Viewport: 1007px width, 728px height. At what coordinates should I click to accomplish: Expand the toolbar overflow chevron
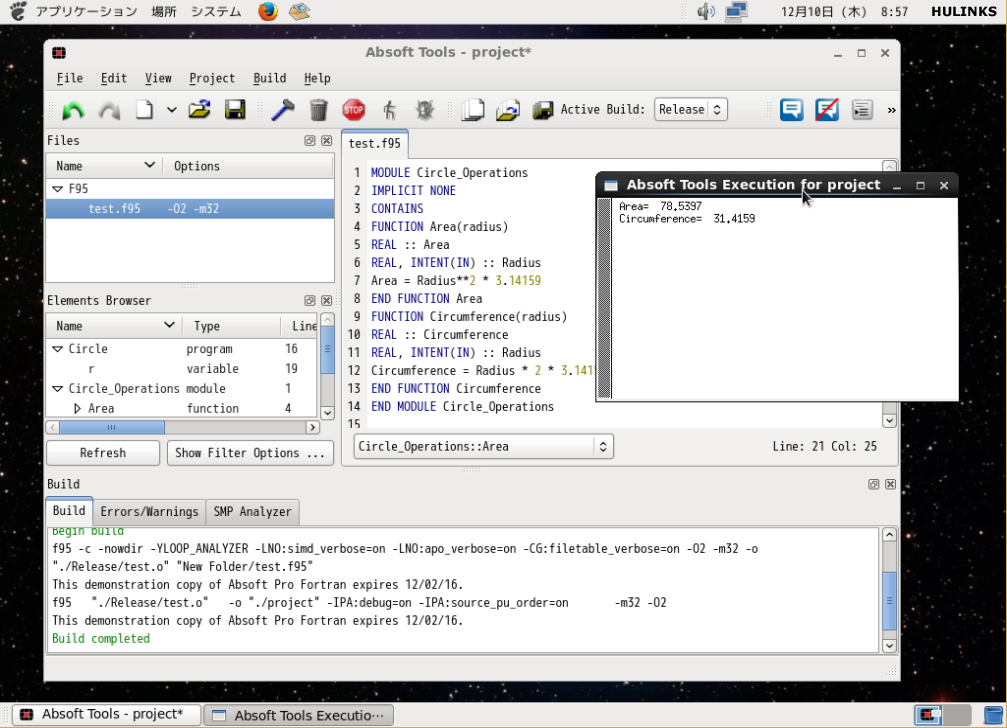click(x=891, y=110)
